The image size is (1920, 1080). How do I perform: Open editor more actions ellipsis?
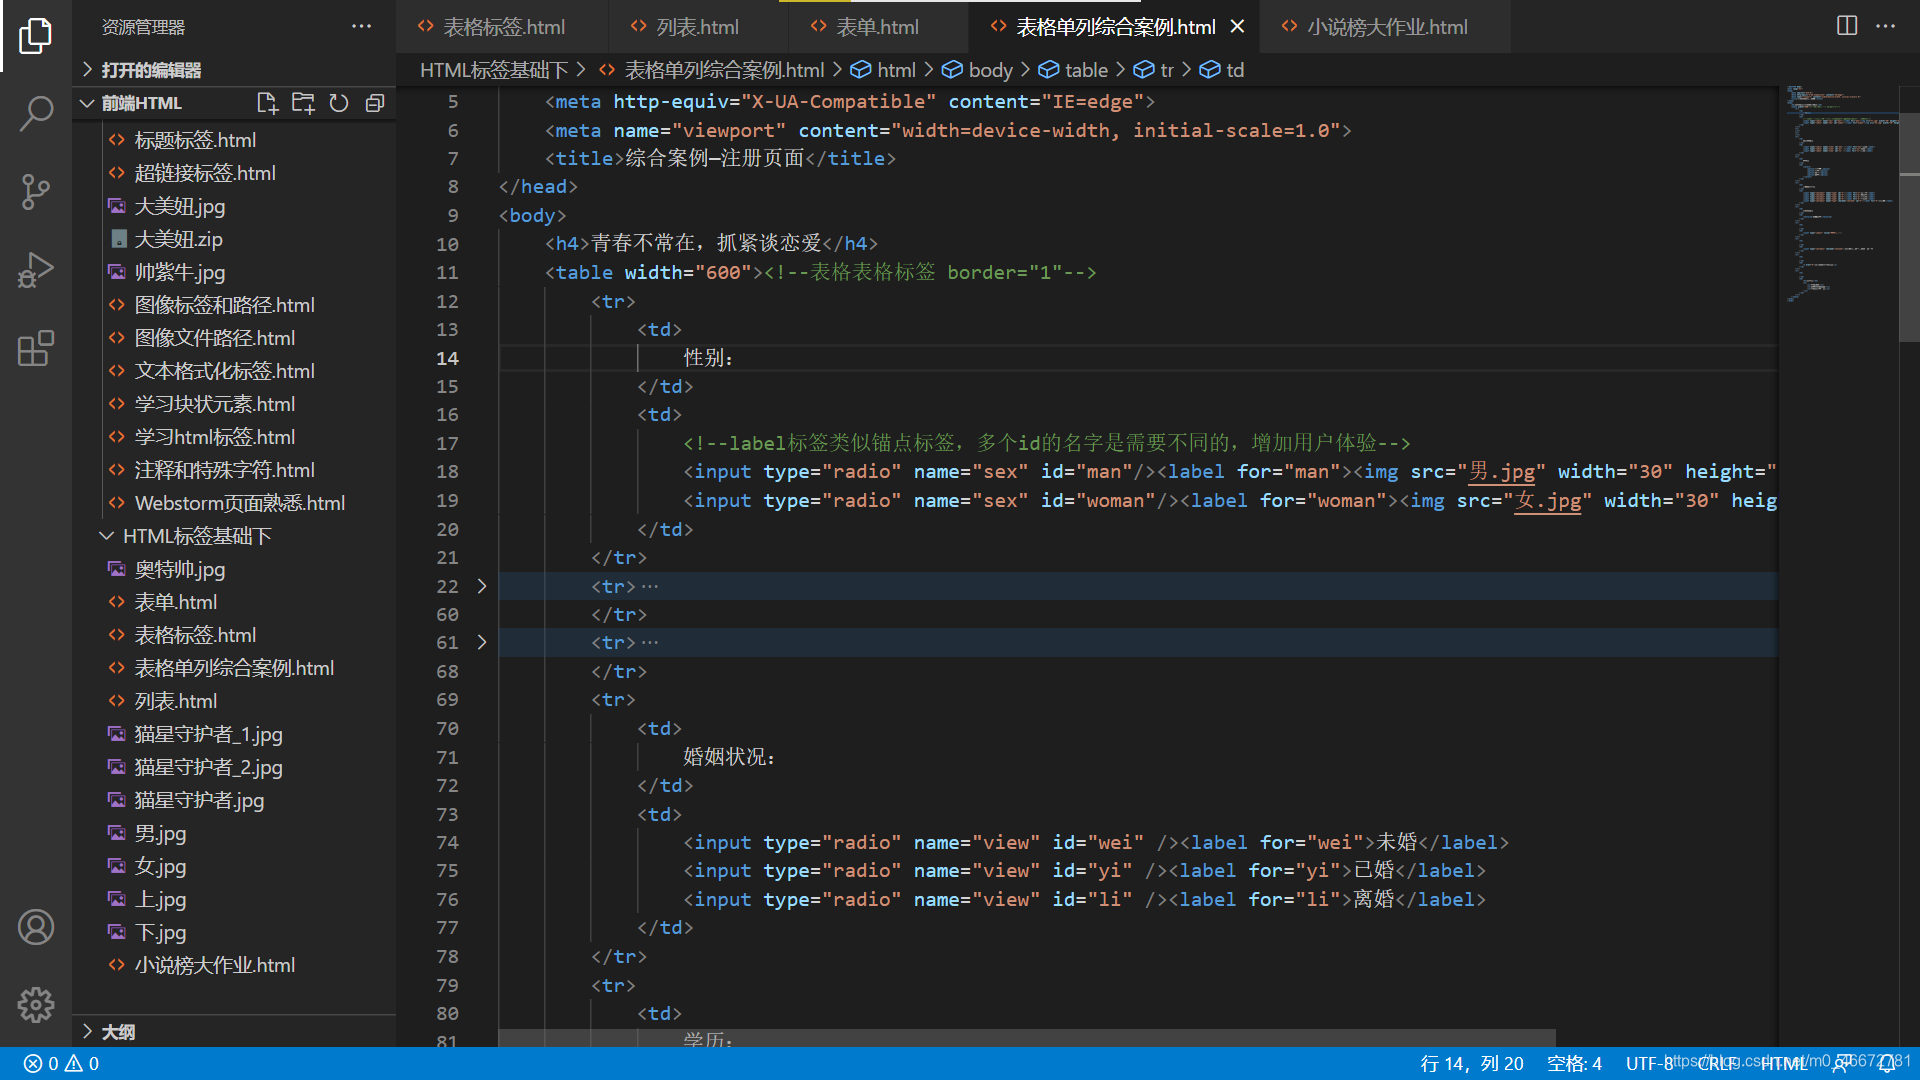[x=1885, y=26]
